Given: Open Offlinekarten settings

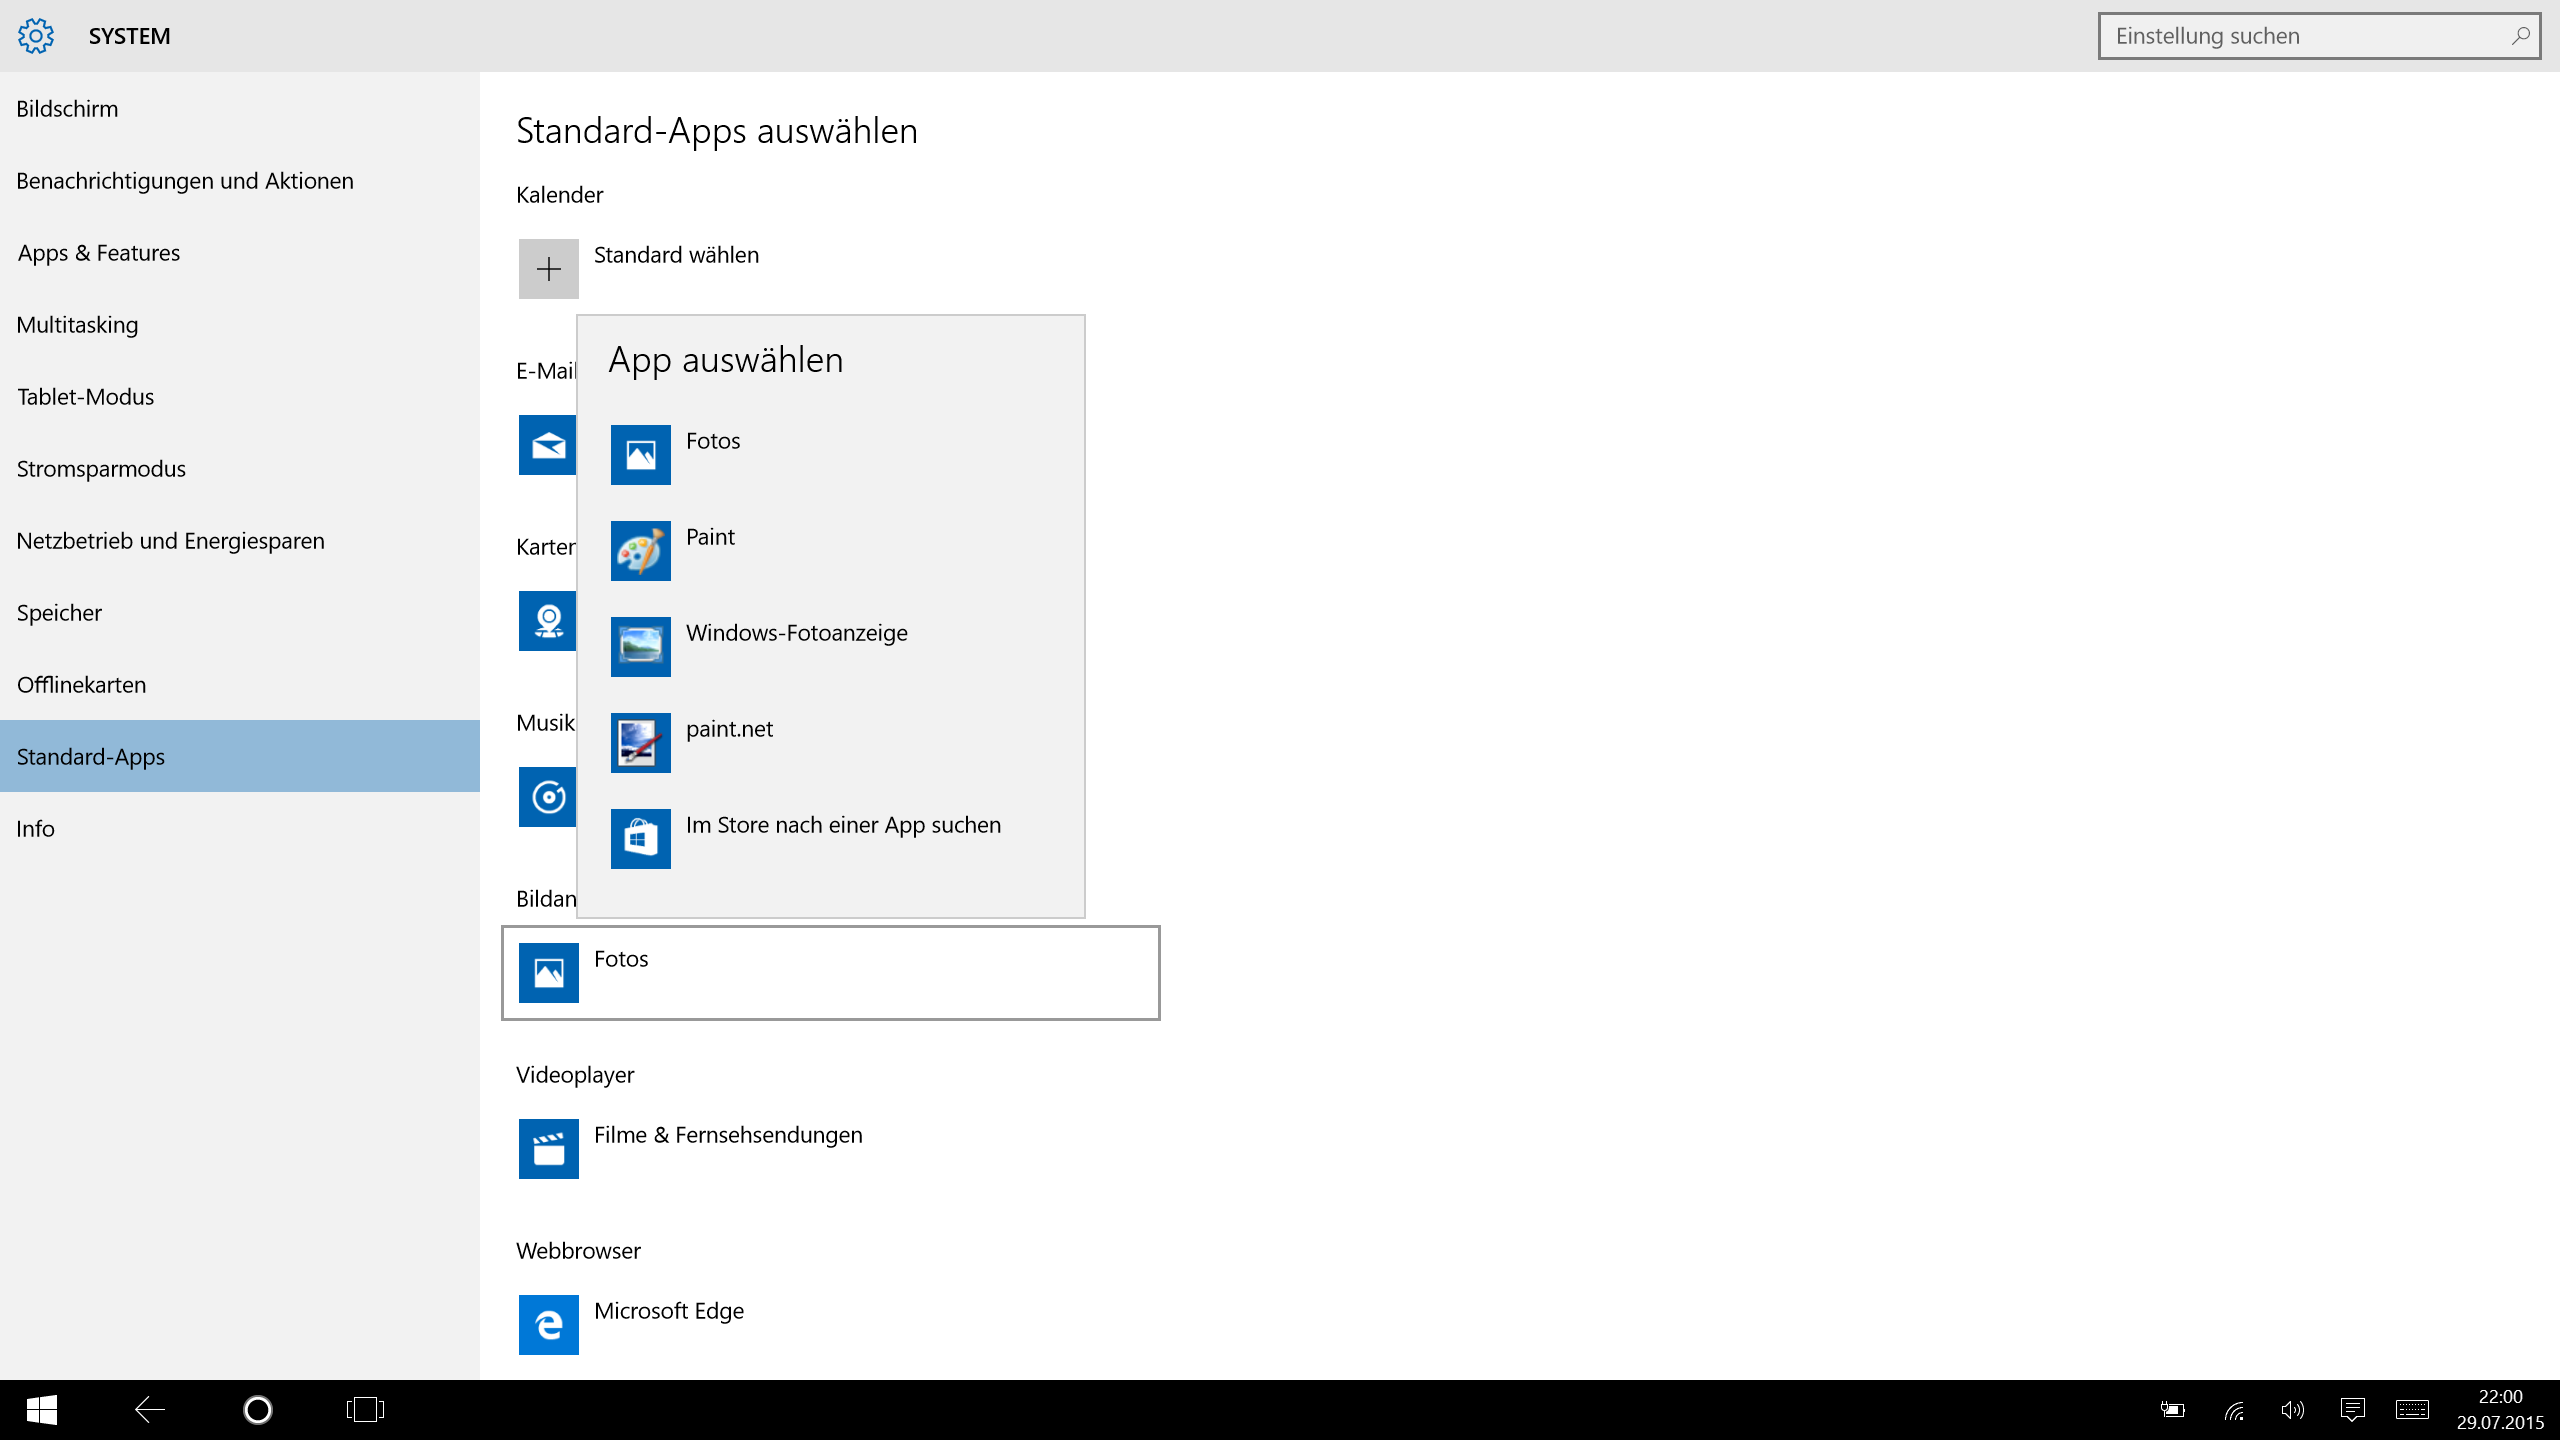Looking at the screenshot, I should (240, 684).
